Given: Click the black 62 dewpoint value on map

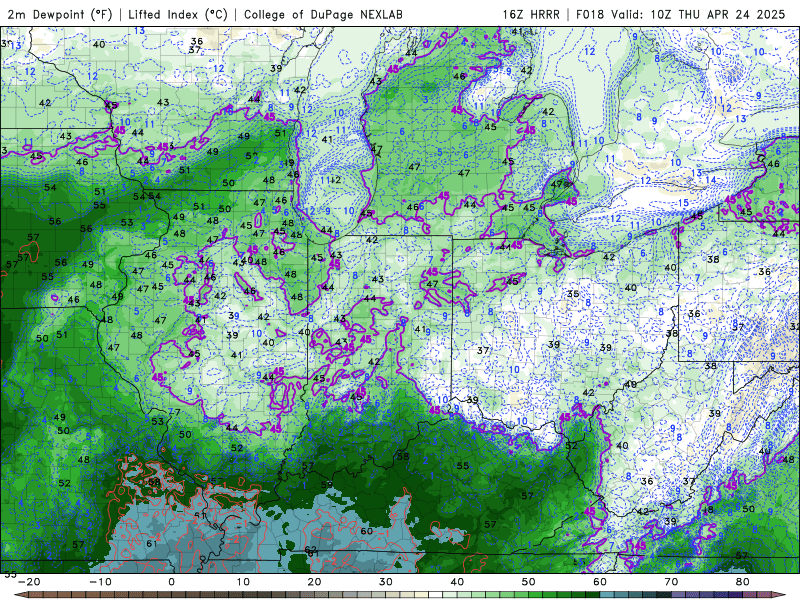Looking at the screenshot, I should 310,549.
